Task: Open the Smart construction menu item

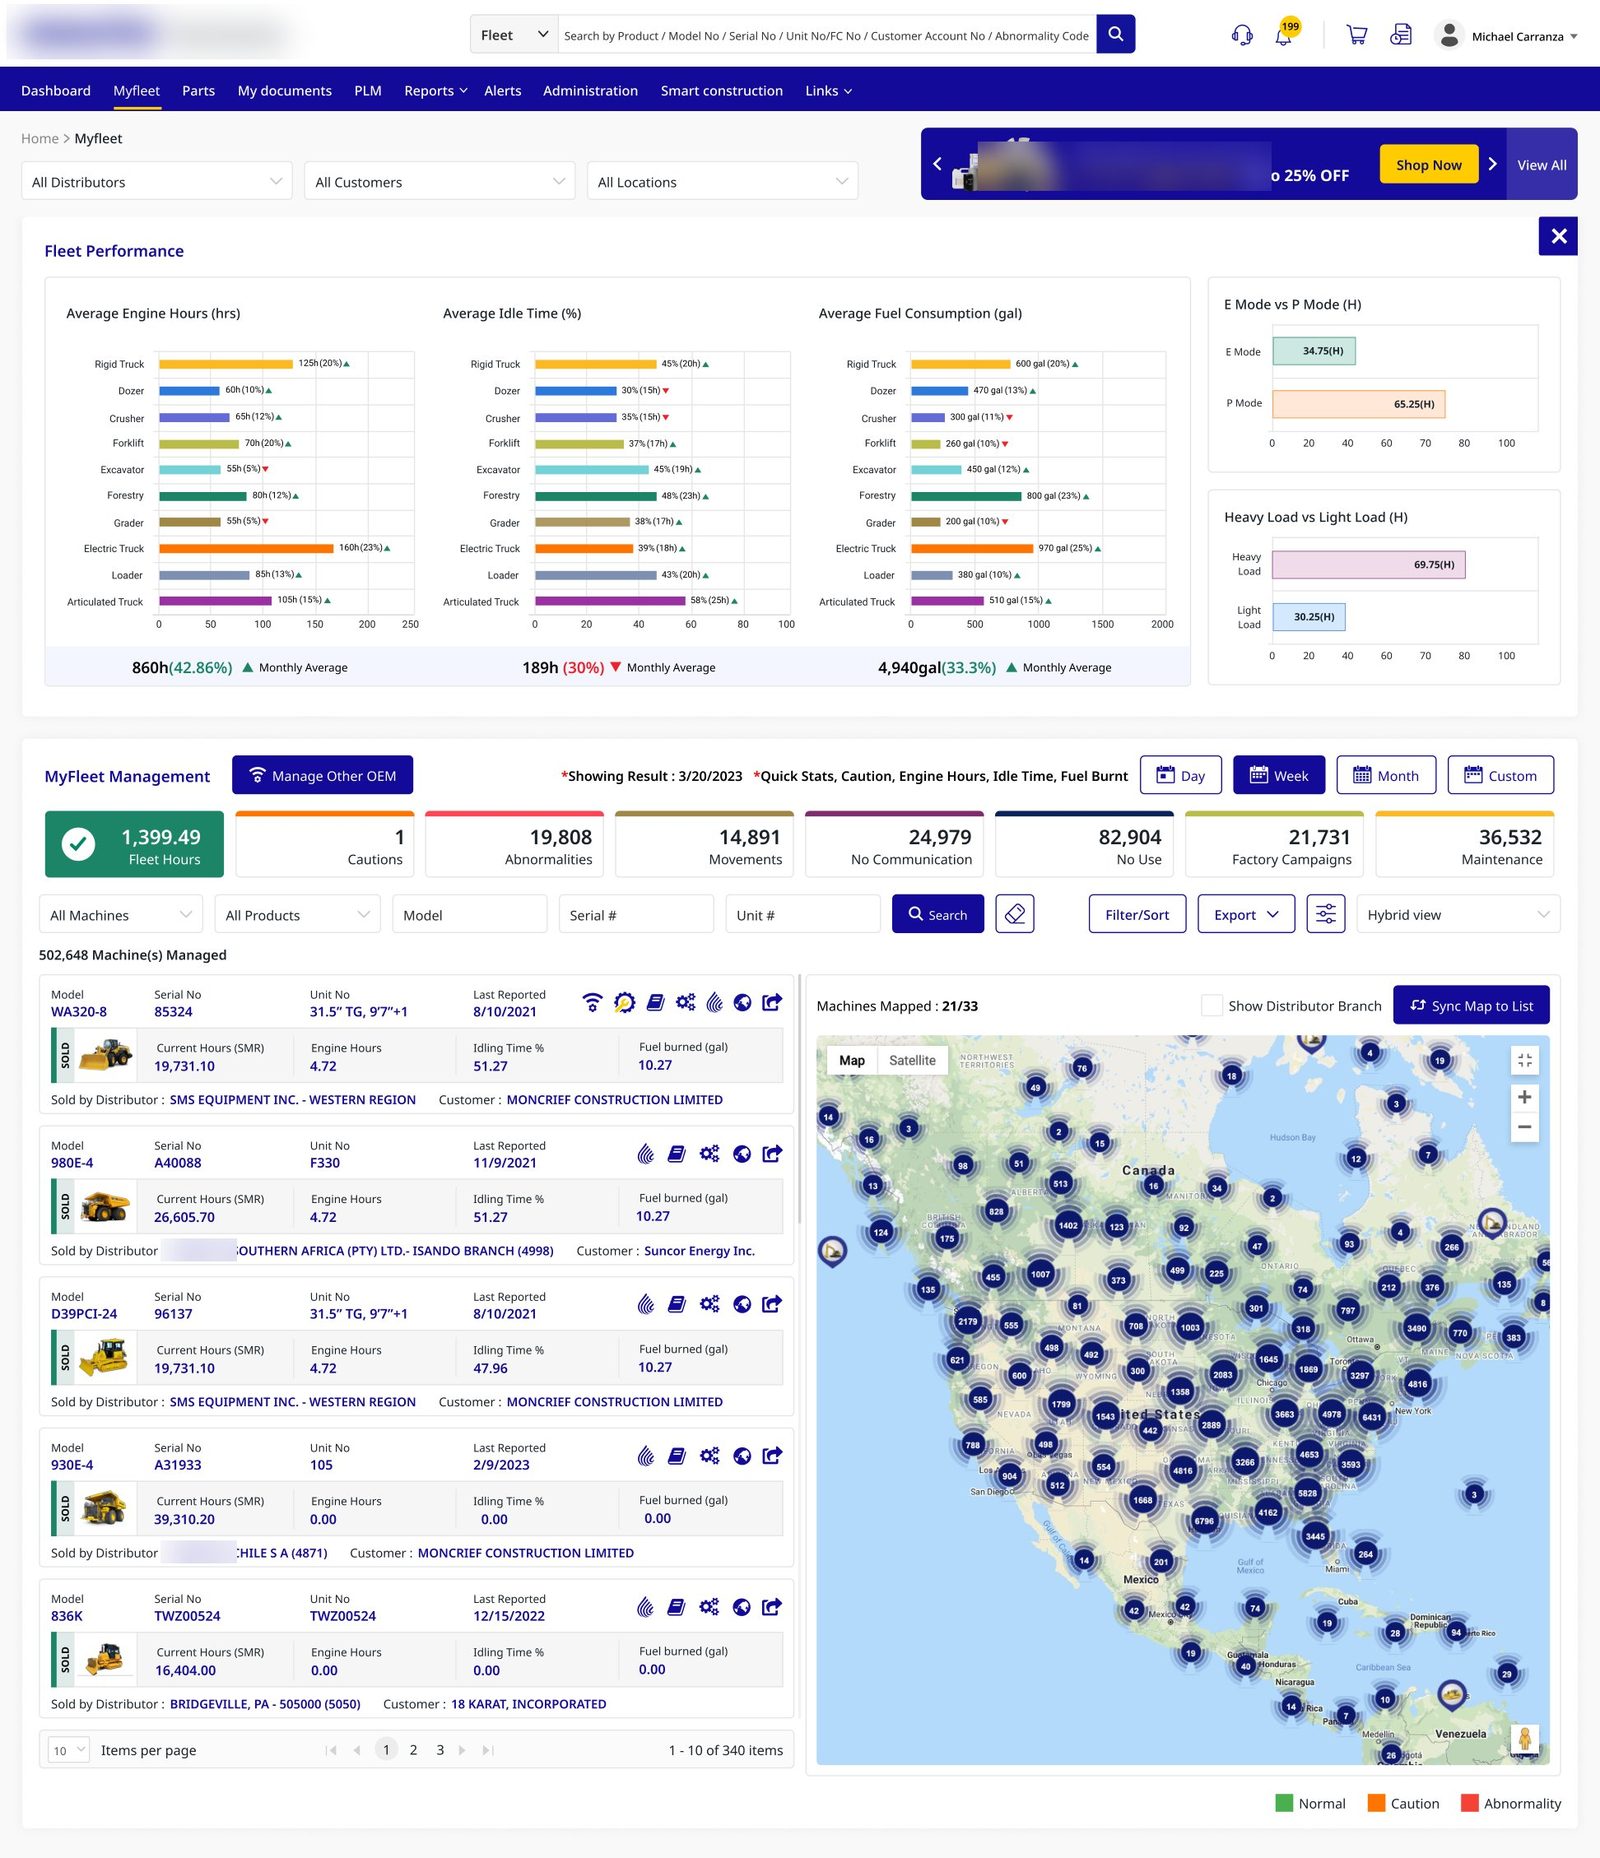Action: point(721,90)
